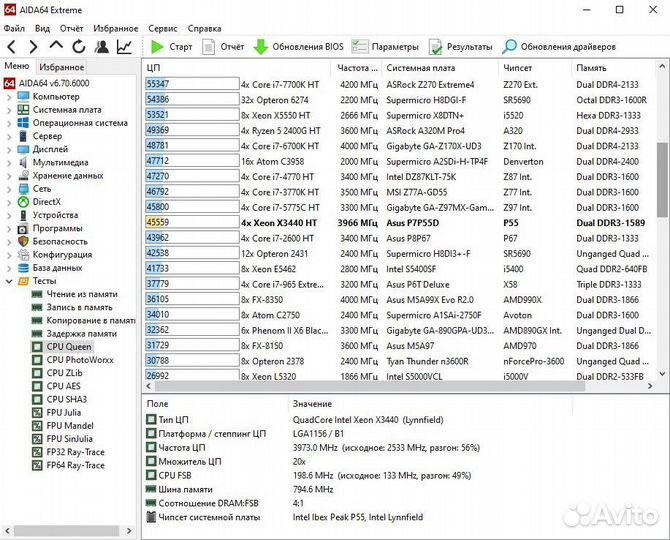Sort by the Чипсет column header
The width and height of the screenshot is (670, 540).
(x=534, y=68)
